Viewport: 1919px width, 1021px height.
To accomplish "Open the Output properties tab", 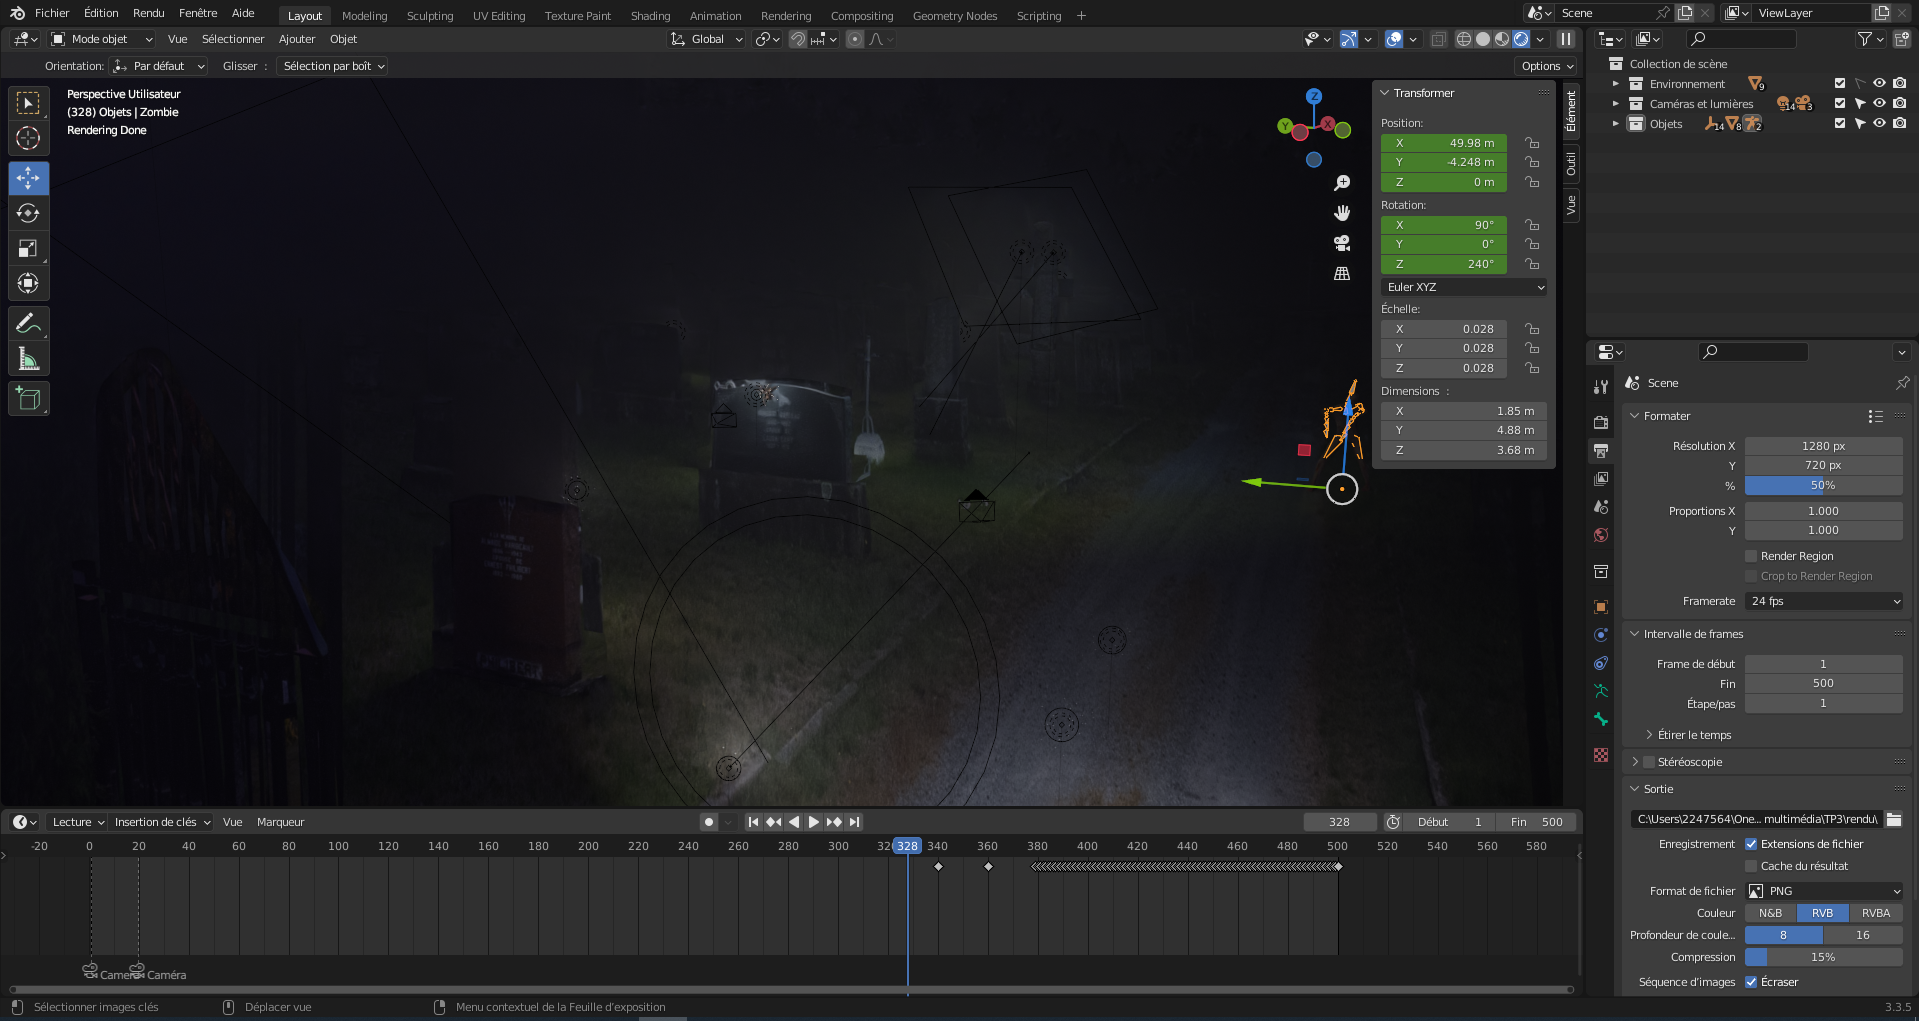I will [1601, 451].
